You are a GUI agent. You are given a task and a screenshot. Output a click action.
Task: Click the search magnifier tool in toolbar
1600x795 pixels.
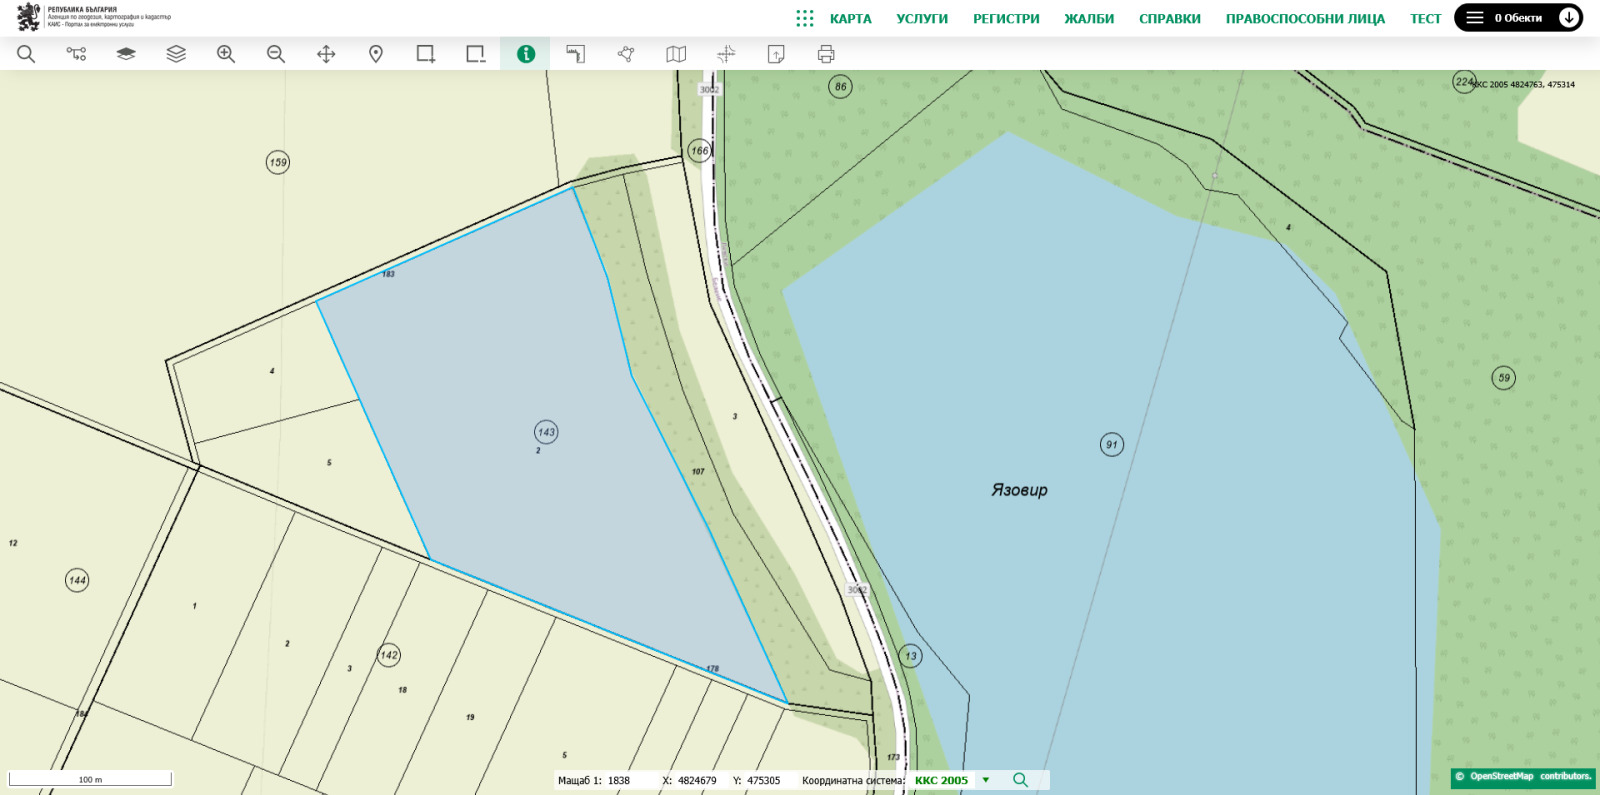[x=26, y=54]
